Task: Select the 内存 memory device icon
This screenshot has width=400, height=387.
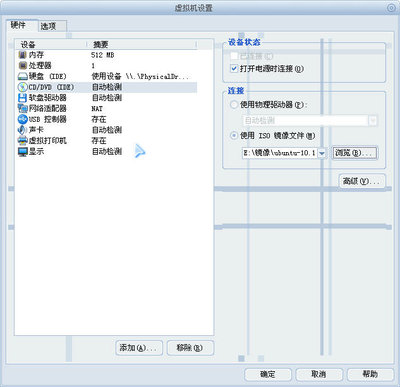Action: (23, 55)
